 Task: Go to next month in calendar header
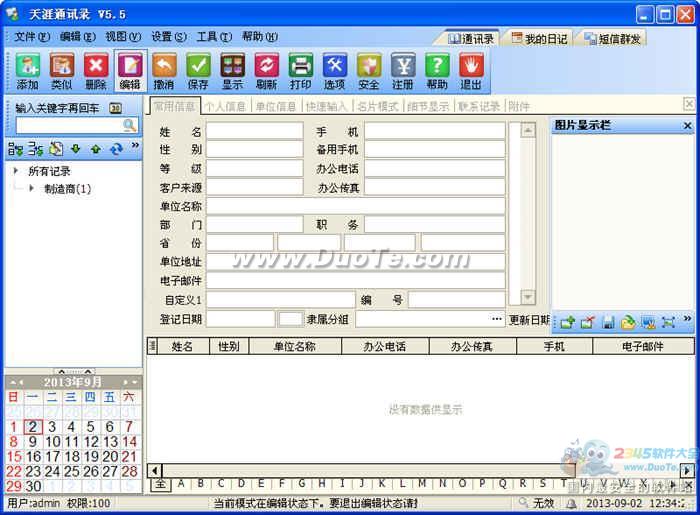(x=125, y=382)
